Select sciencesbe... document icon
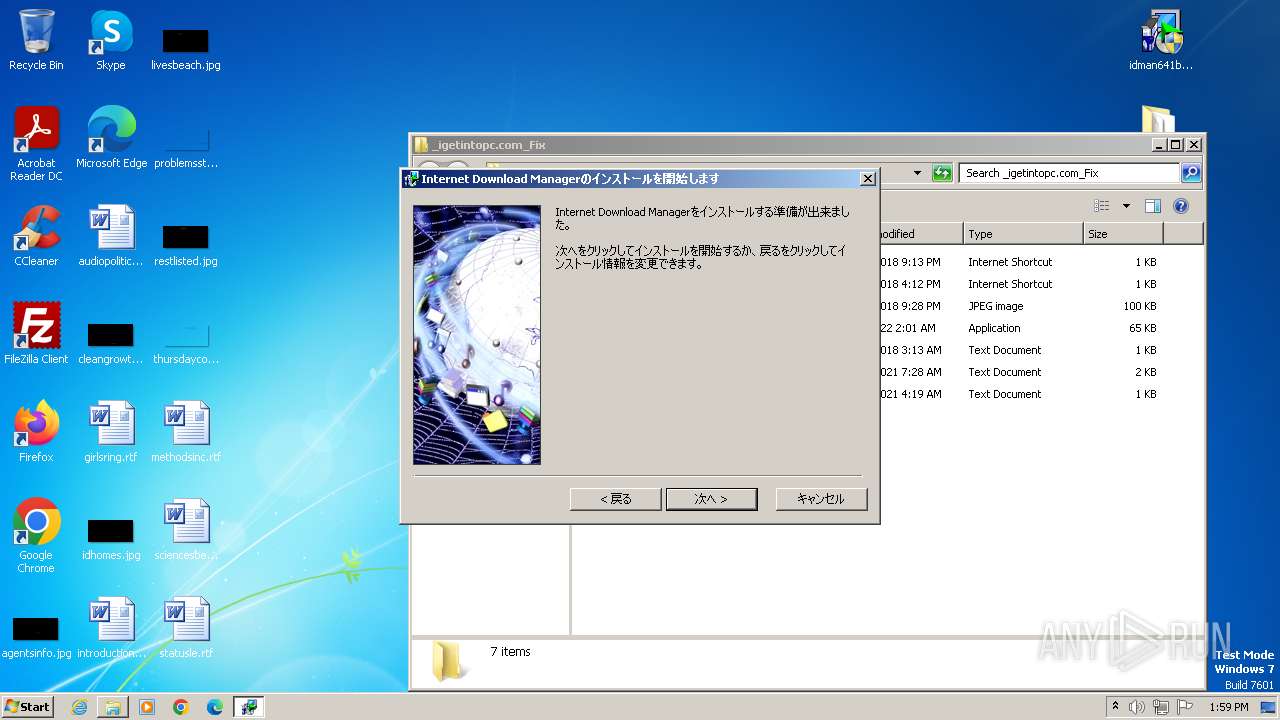Screen dimensions: 1280x720 pyautogui.click(x=186, y=530)
